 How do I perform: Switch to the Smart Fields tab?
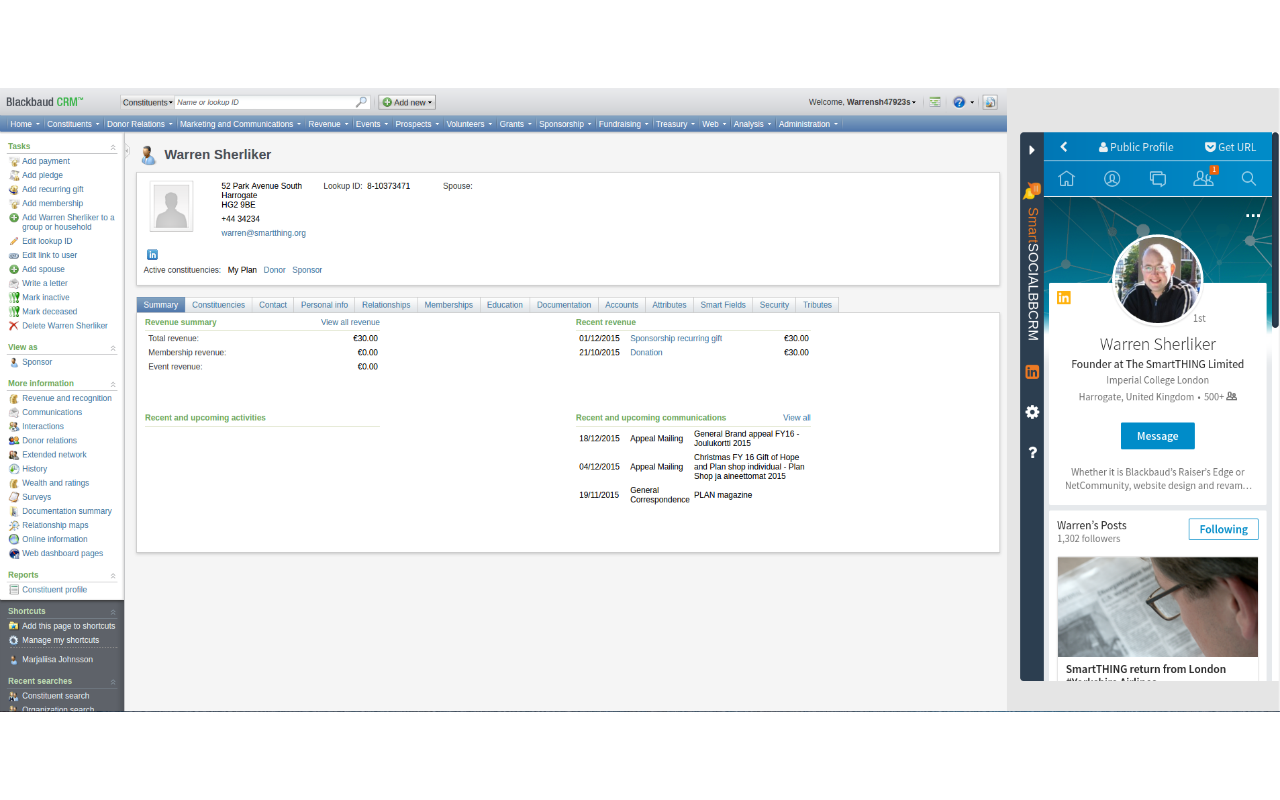(723, 305)
